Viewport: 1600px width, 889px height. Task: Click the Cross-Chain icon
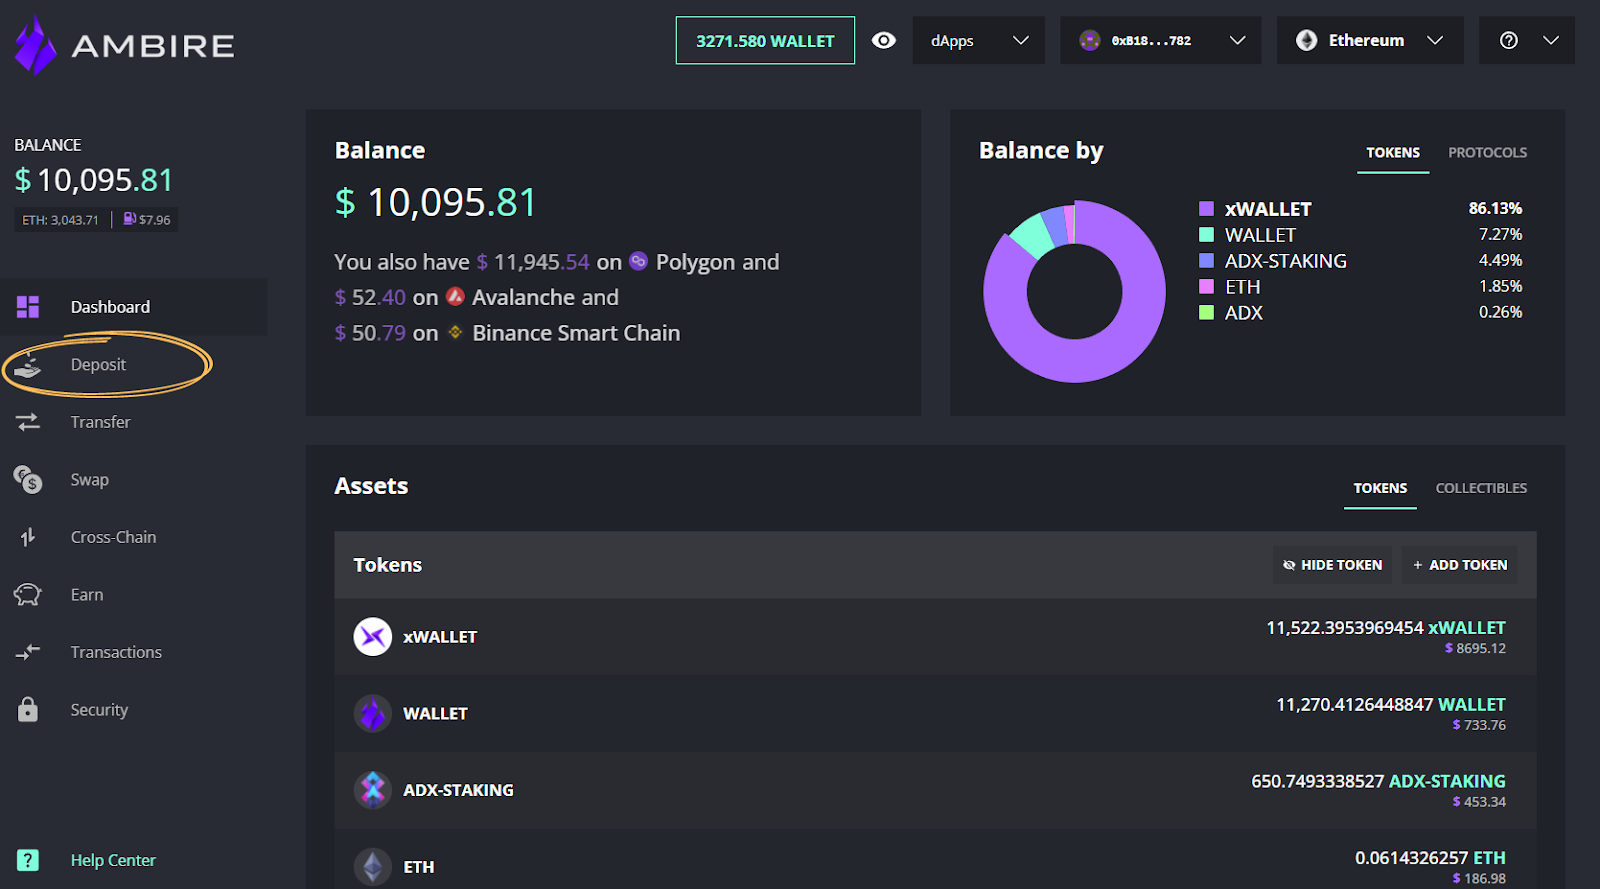(28, 537)
